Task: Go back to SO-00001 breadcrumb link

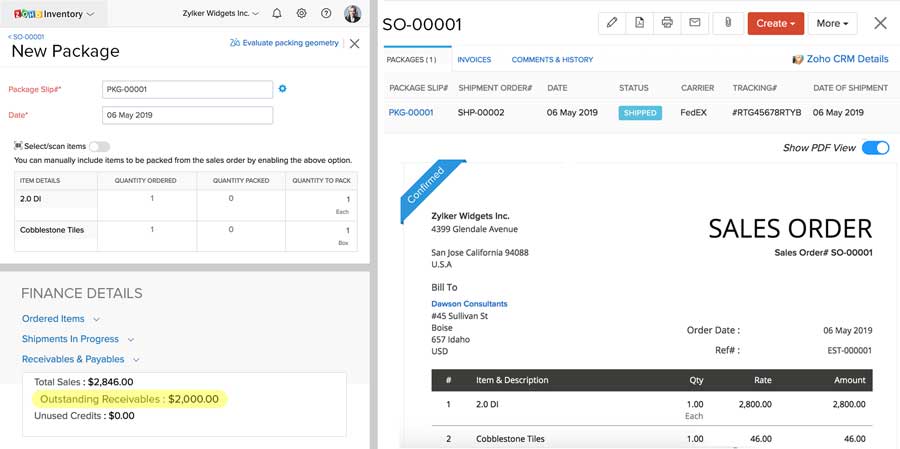Action: click(26, 36)
